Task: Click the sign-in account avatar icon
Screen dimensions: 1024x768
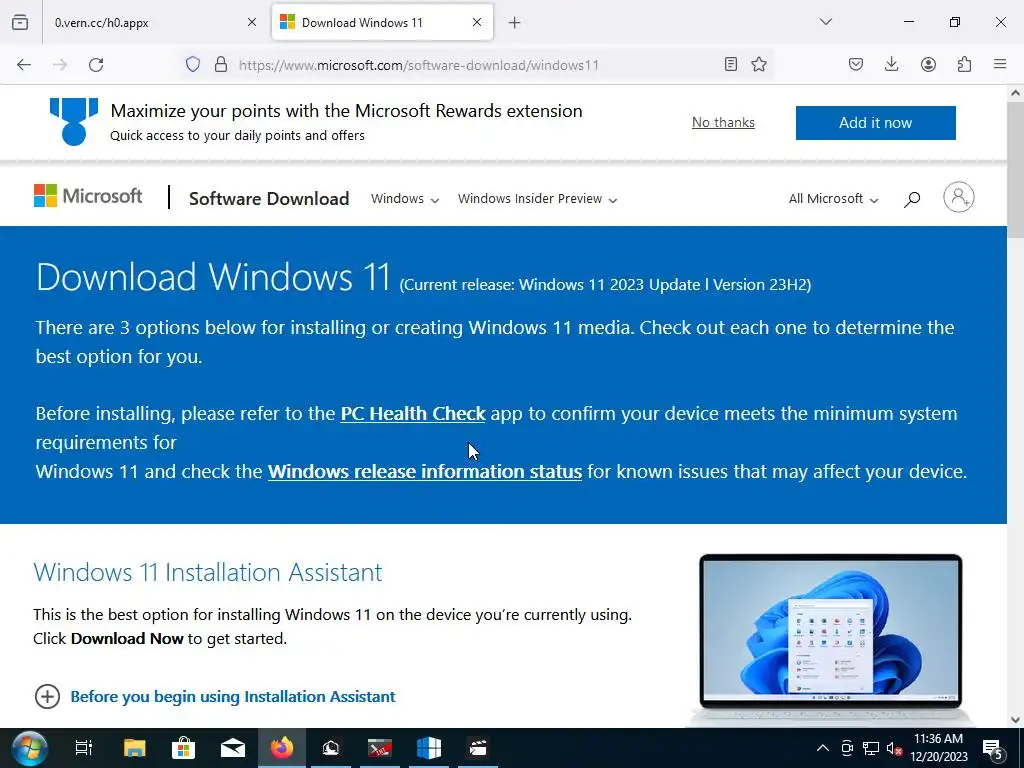Action: [959, 197]
